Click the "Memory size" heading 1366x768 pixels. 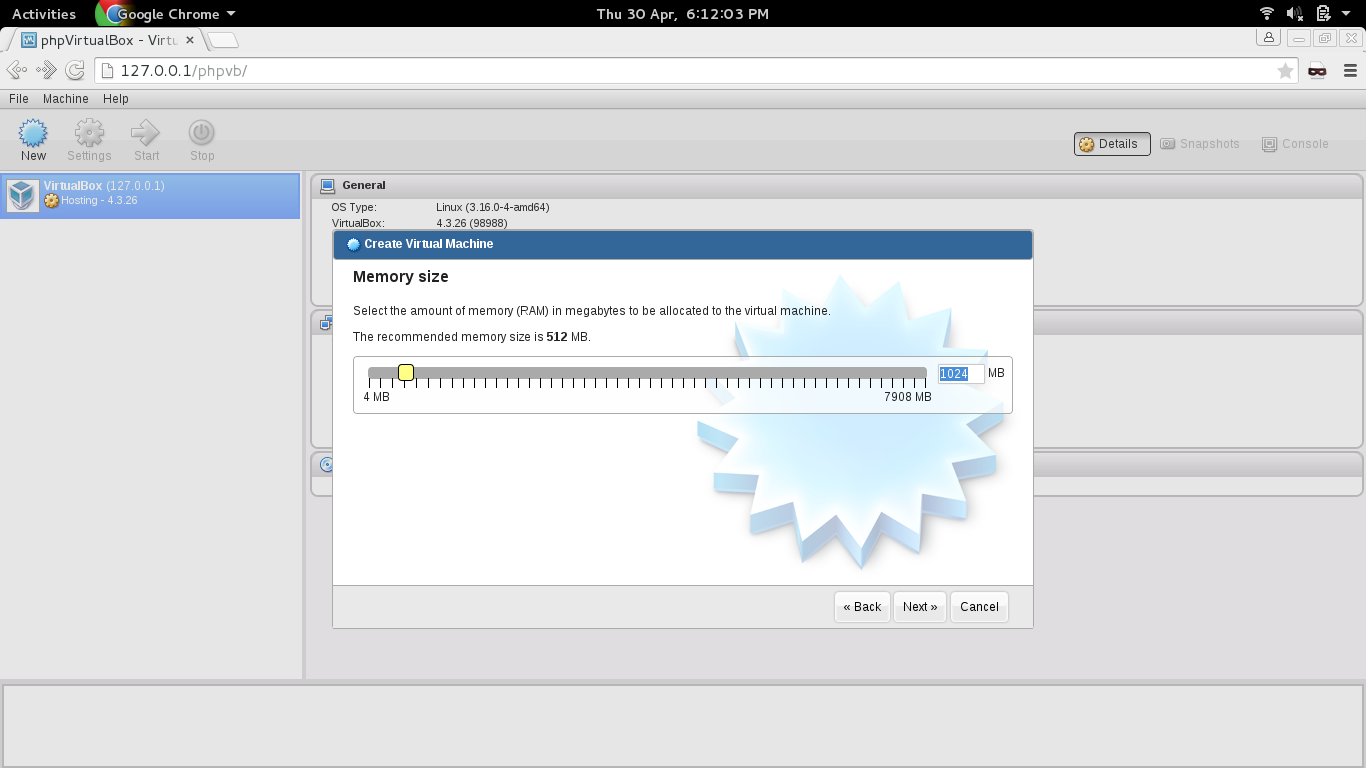click(x=401, y=277)
